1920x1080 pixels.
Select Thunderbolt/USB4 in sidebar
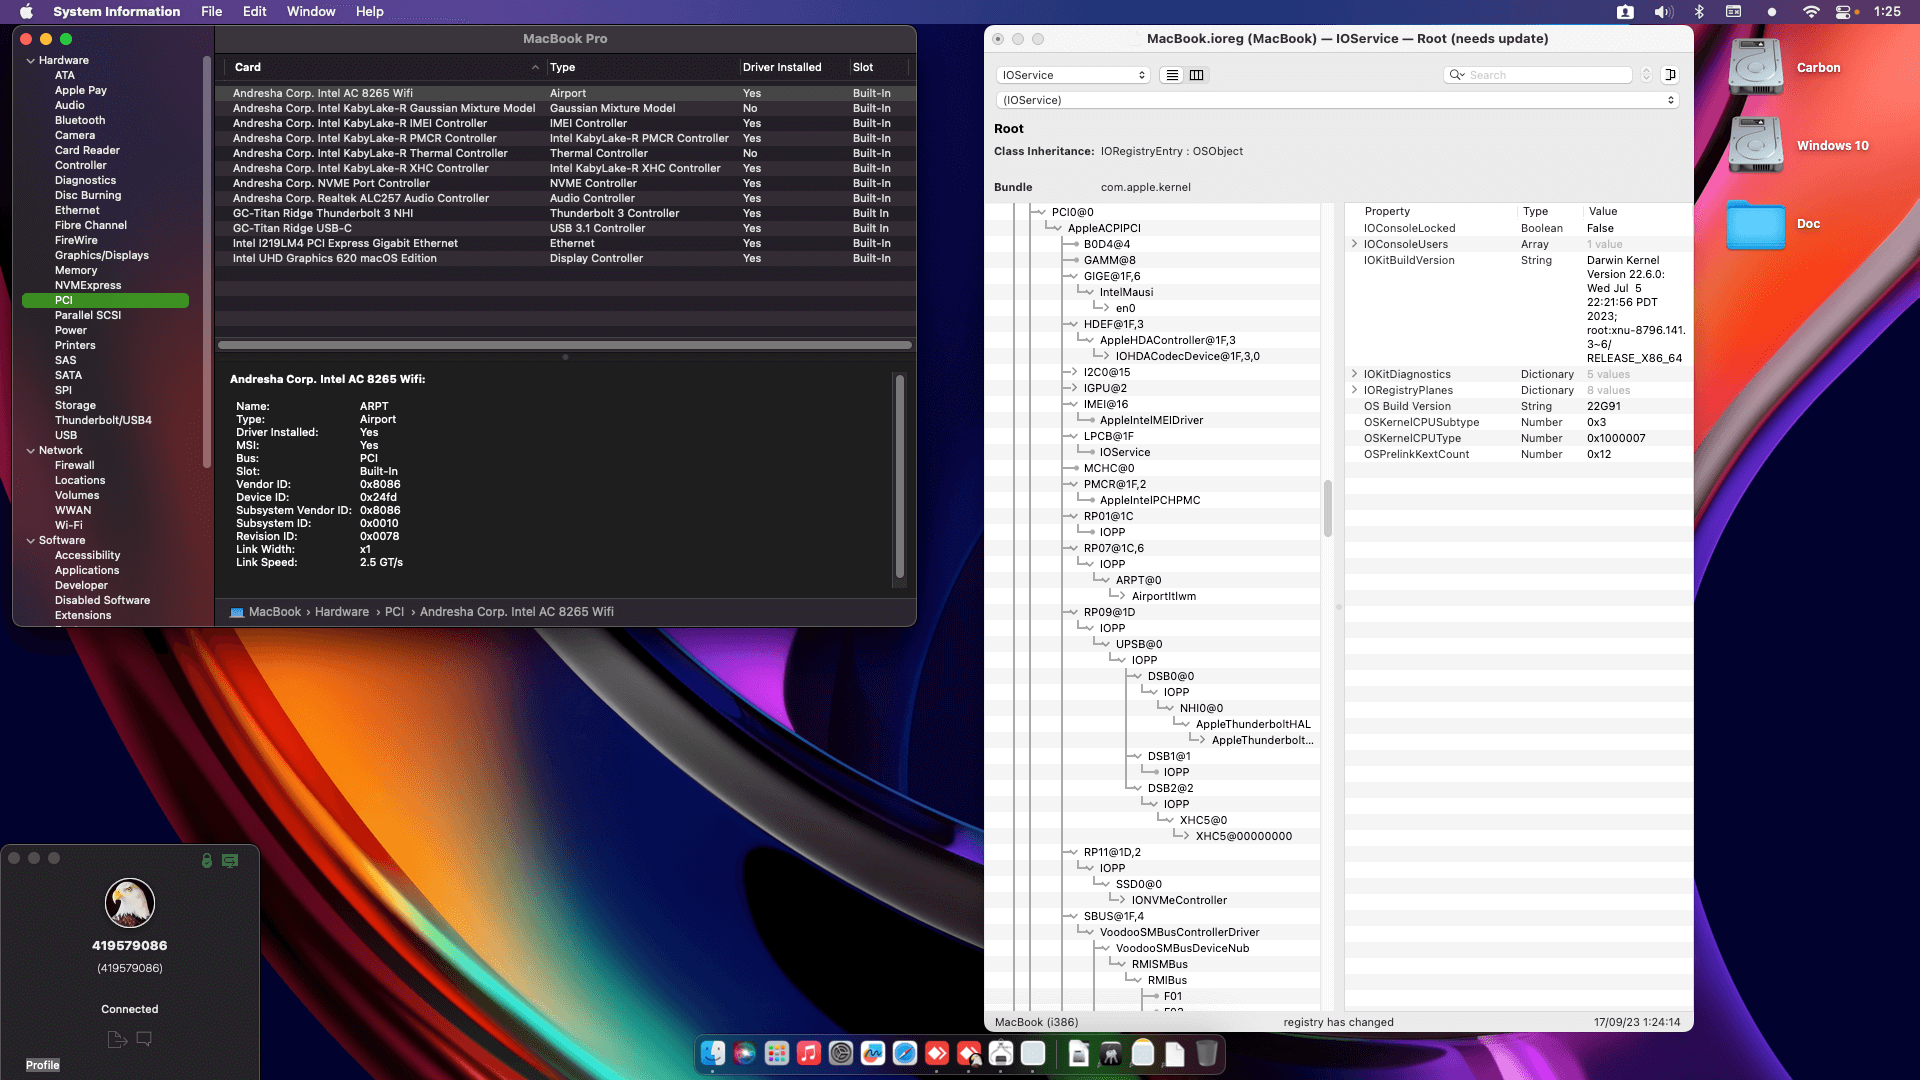[103, 420]
